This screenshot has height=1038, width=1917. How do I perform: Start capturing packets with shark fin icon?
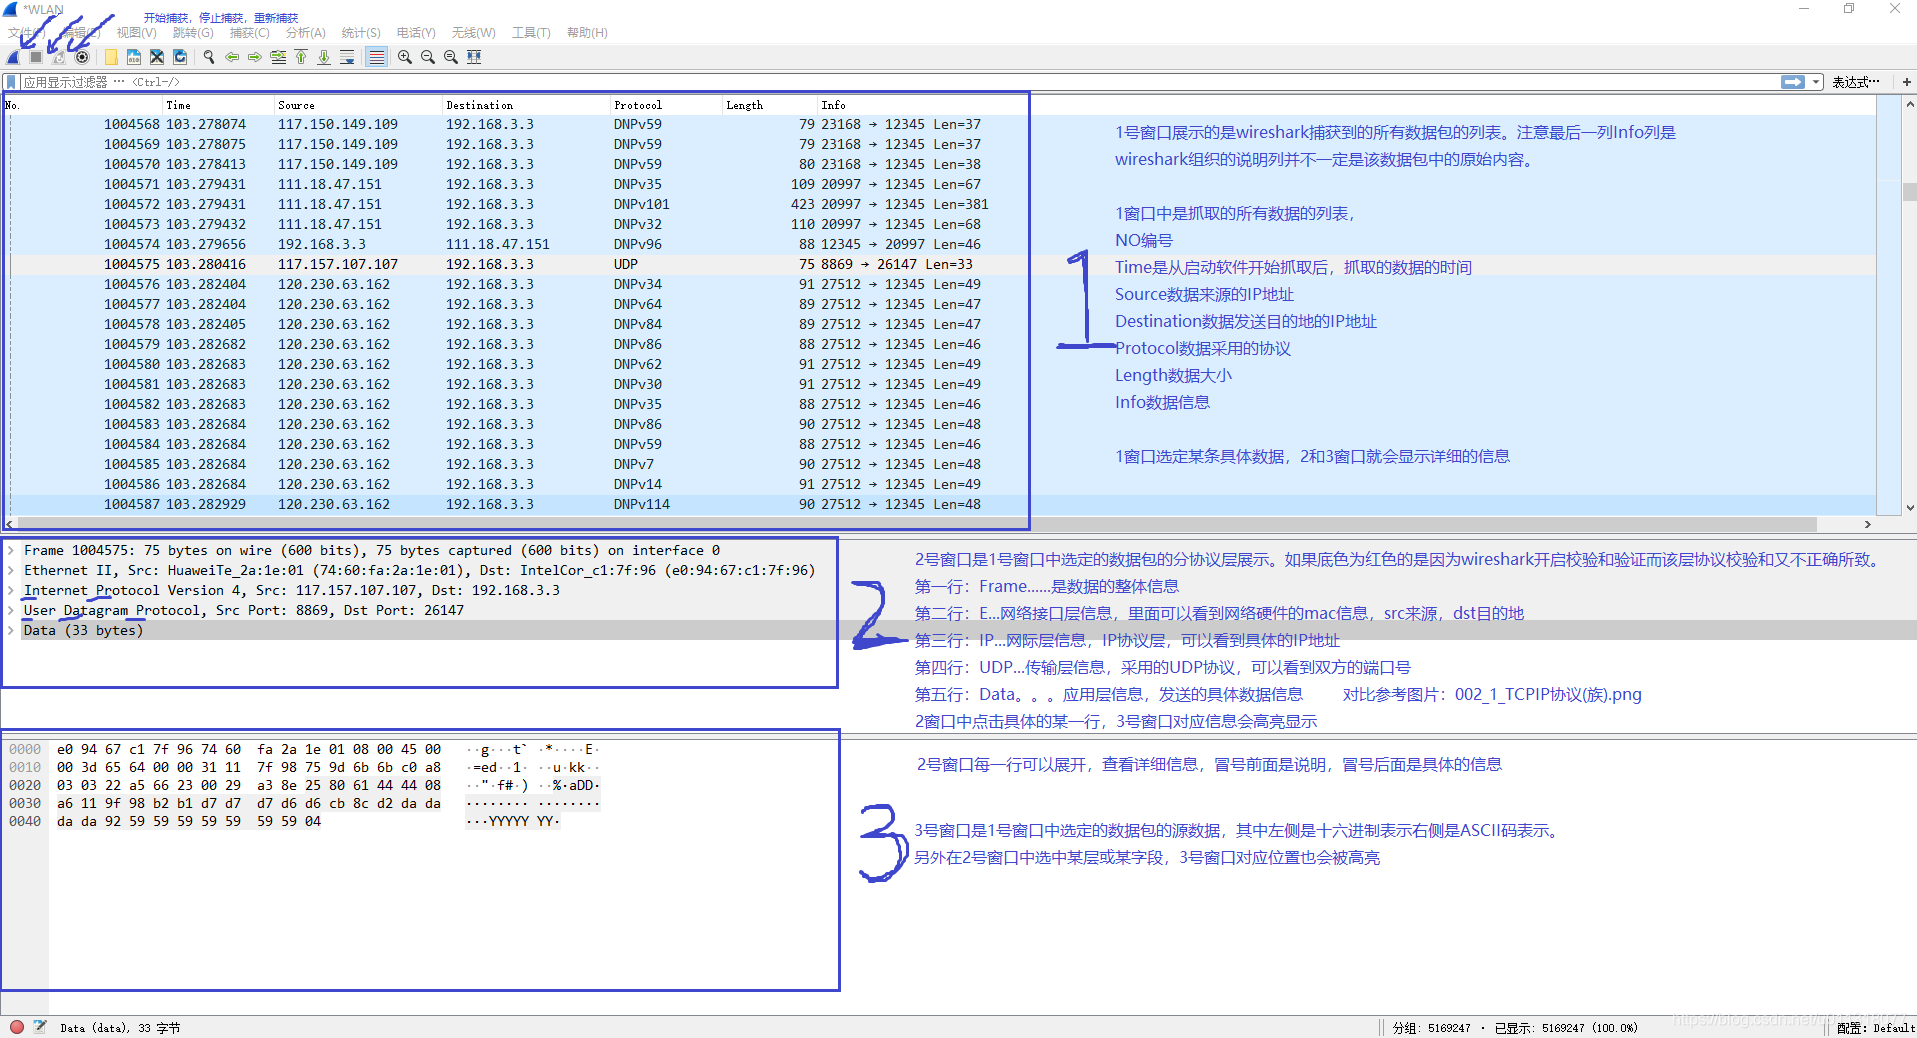click(13, 57)
